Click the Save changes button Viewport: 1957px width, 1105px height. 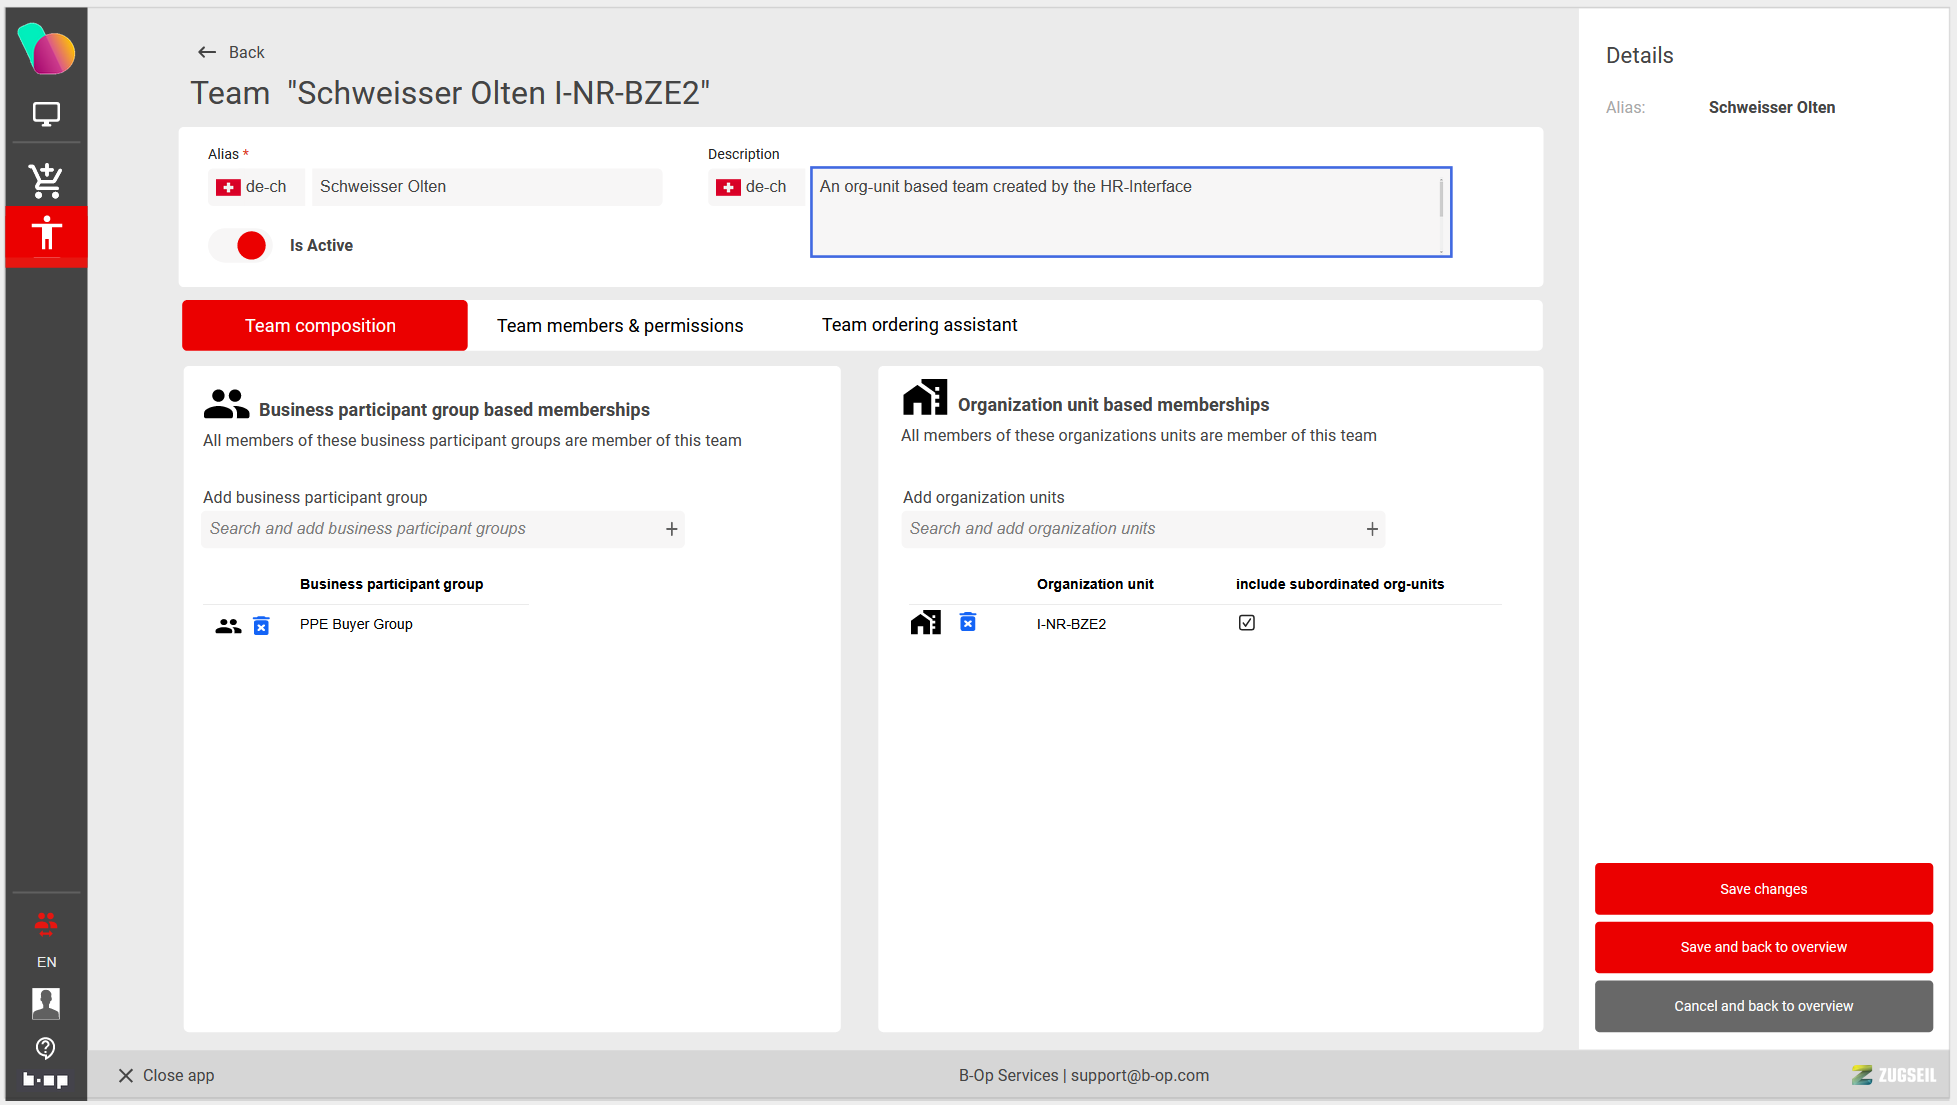(x=1763, y=889)
